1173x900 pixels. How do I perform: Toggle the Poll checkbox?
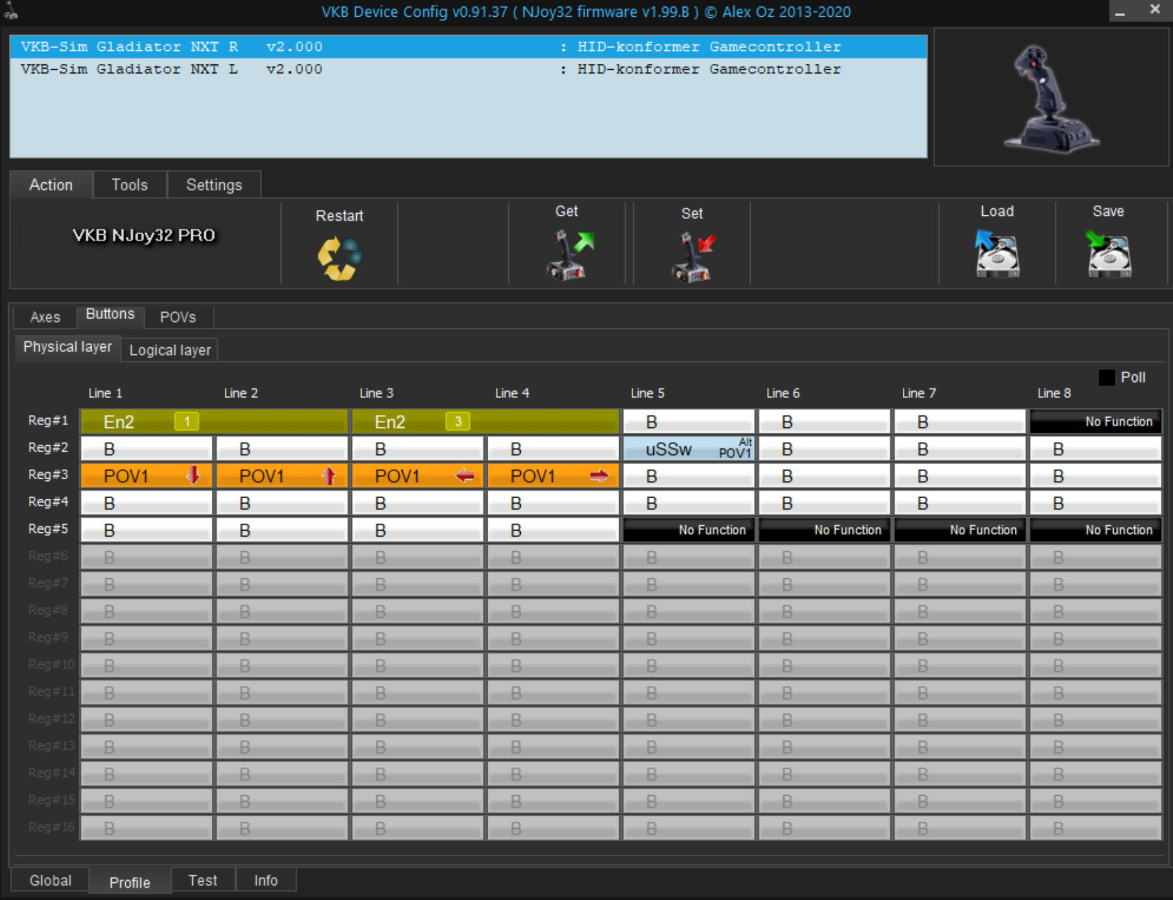pos(1106,378)
